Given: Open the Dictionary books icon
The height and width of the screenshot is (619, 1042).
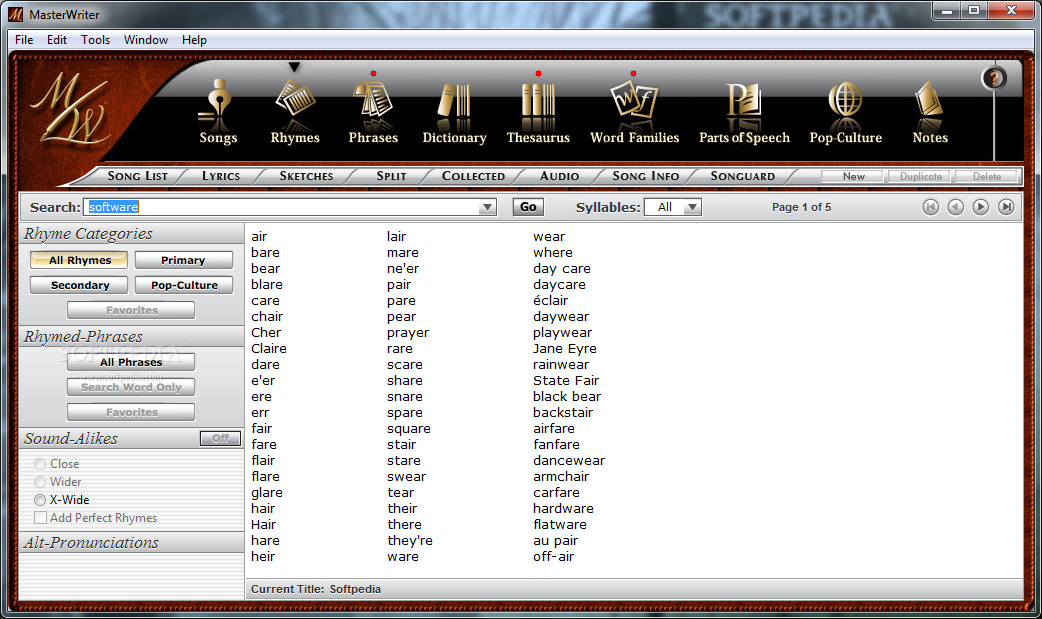Looking at the screenshot, I should pos(455,112).
